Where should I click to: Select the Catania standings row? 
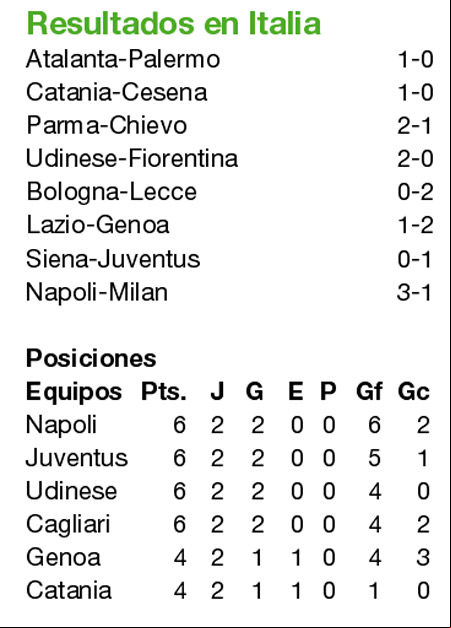pyautogui.click(x=228, y=591)
